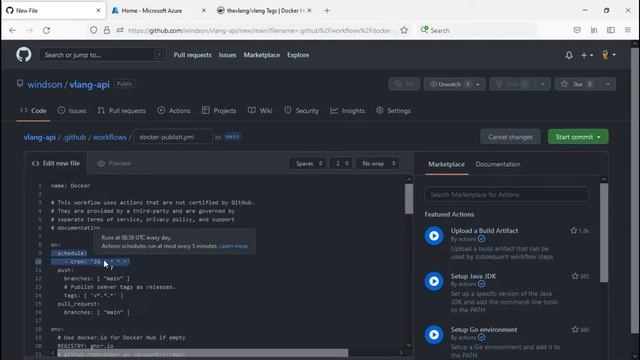Click the Search or jump to field
Image resolution: width=640 pixels, height=360 pixels.
[102, 55]
